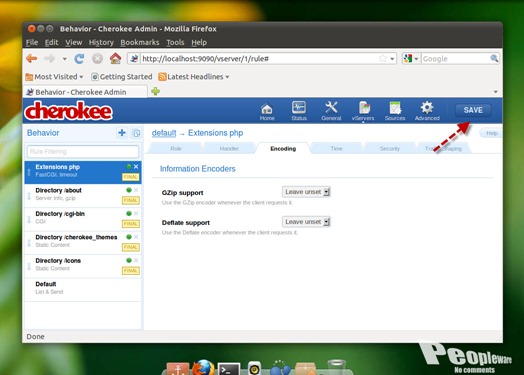The height and width of the screenshot is (375, 524).
Task: Switch to the Security tab
Action: (390, 148)
